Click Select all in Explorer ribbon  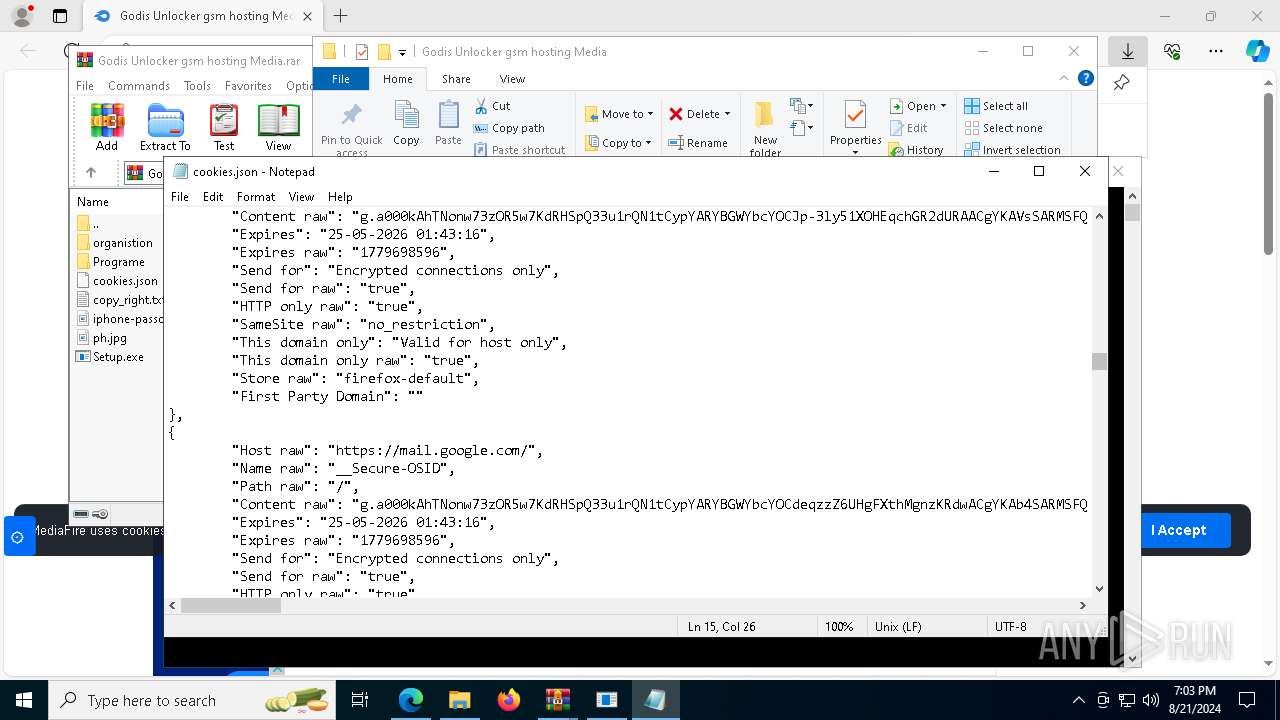[x=996, y=106]
